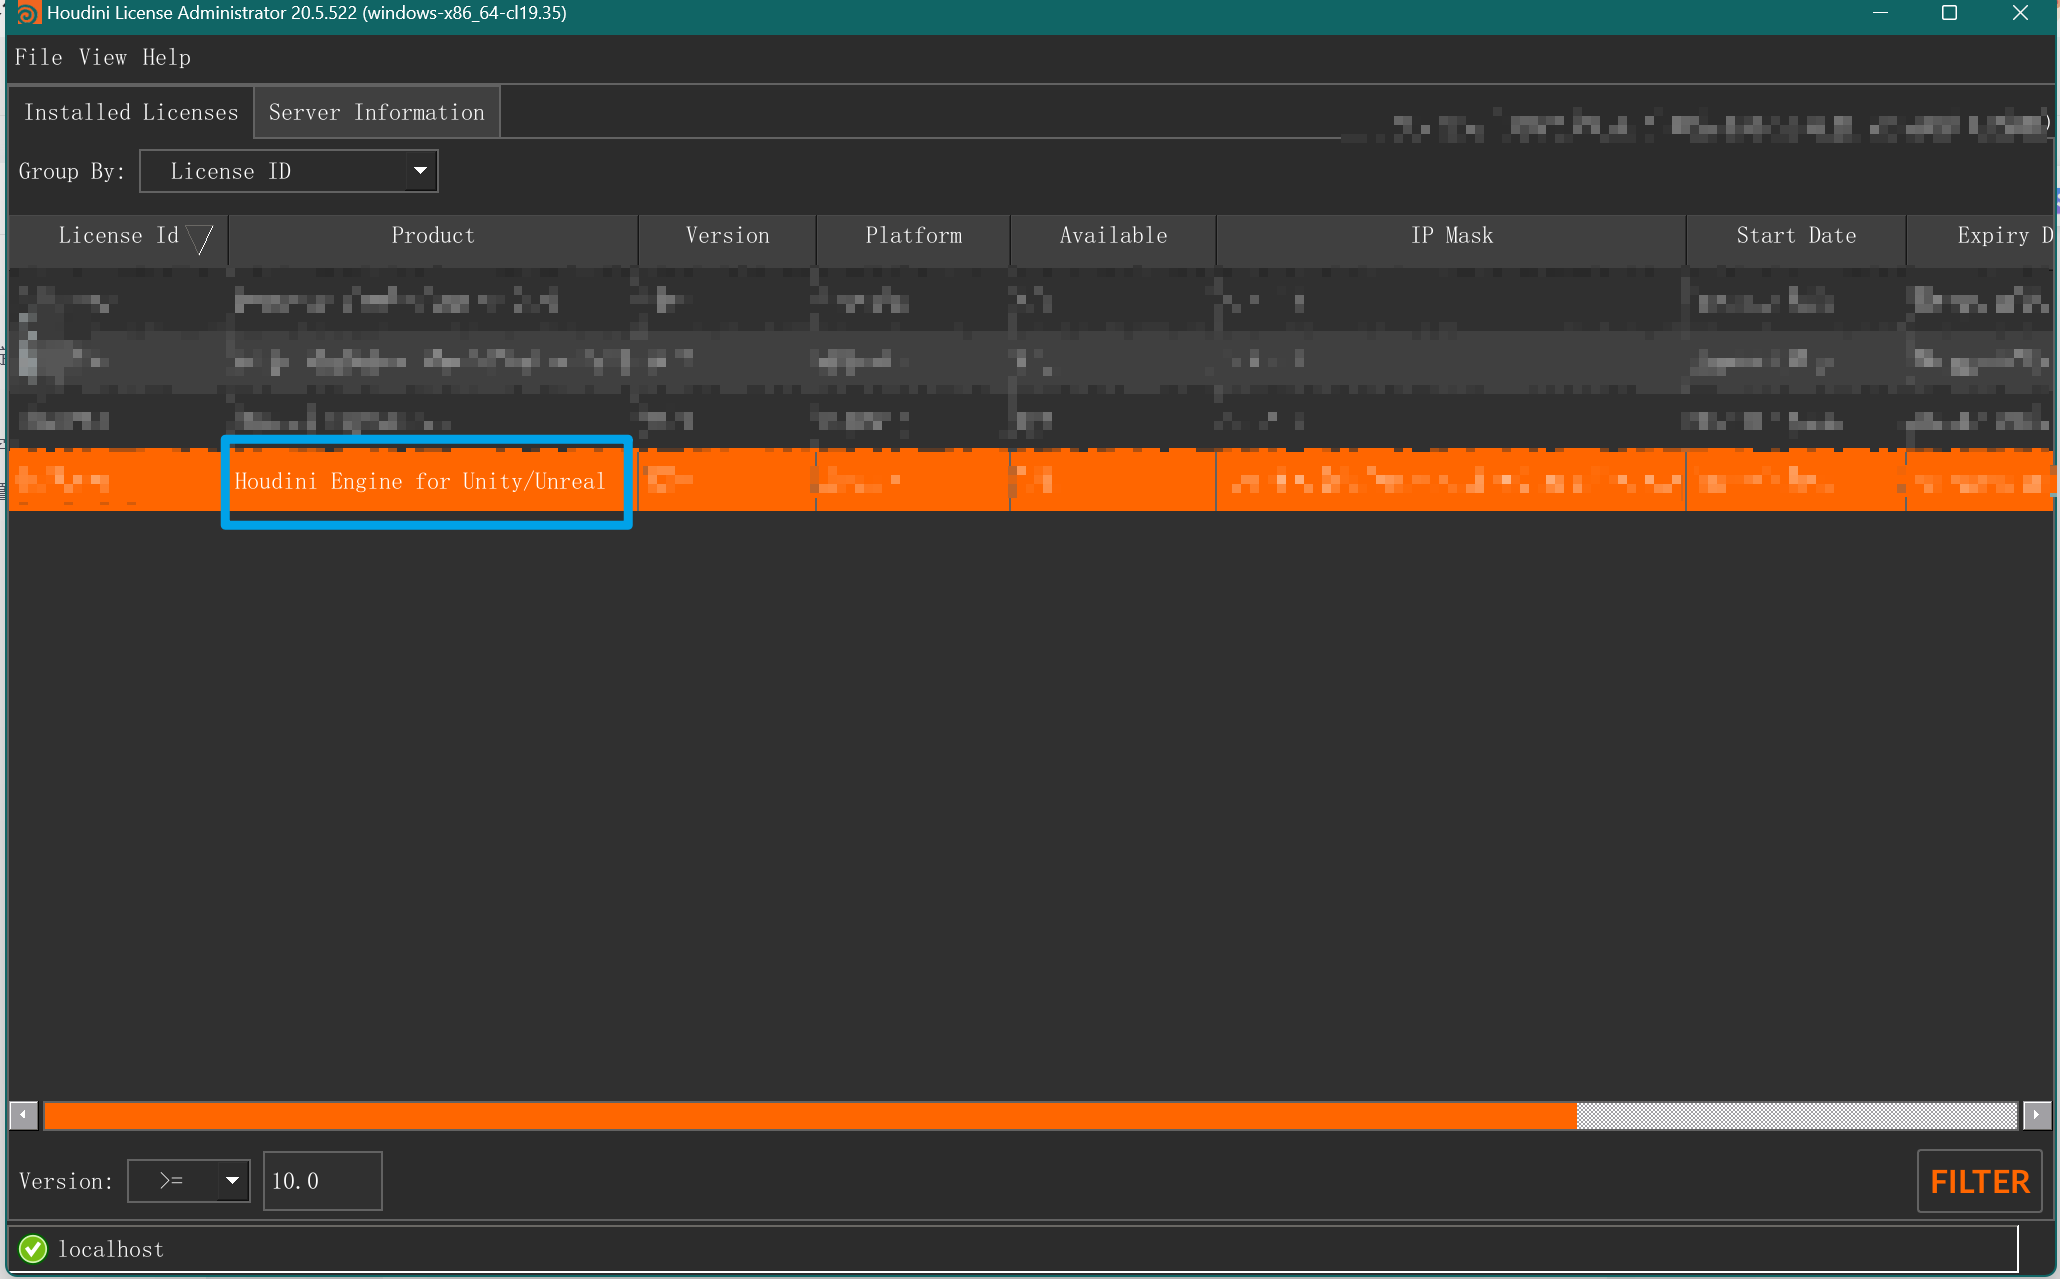Click the FILTER button
Image resolution: width=2060 pixels, height=1279 pixels.
[1979, 1180]
